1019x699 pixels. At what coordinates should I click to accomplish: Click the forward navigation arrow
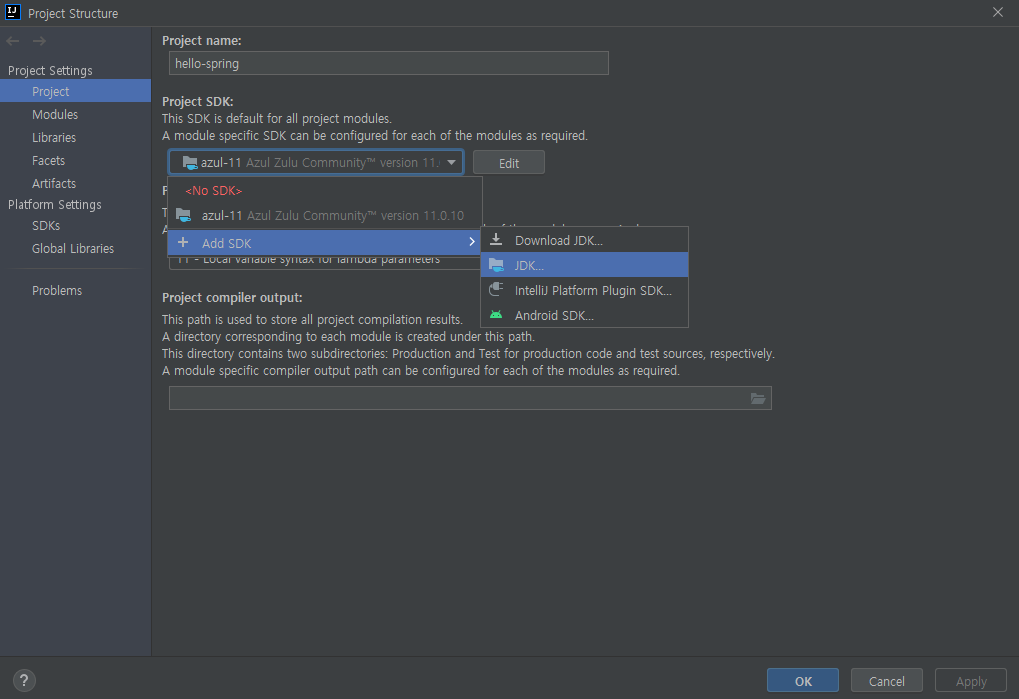pos(39,41)
